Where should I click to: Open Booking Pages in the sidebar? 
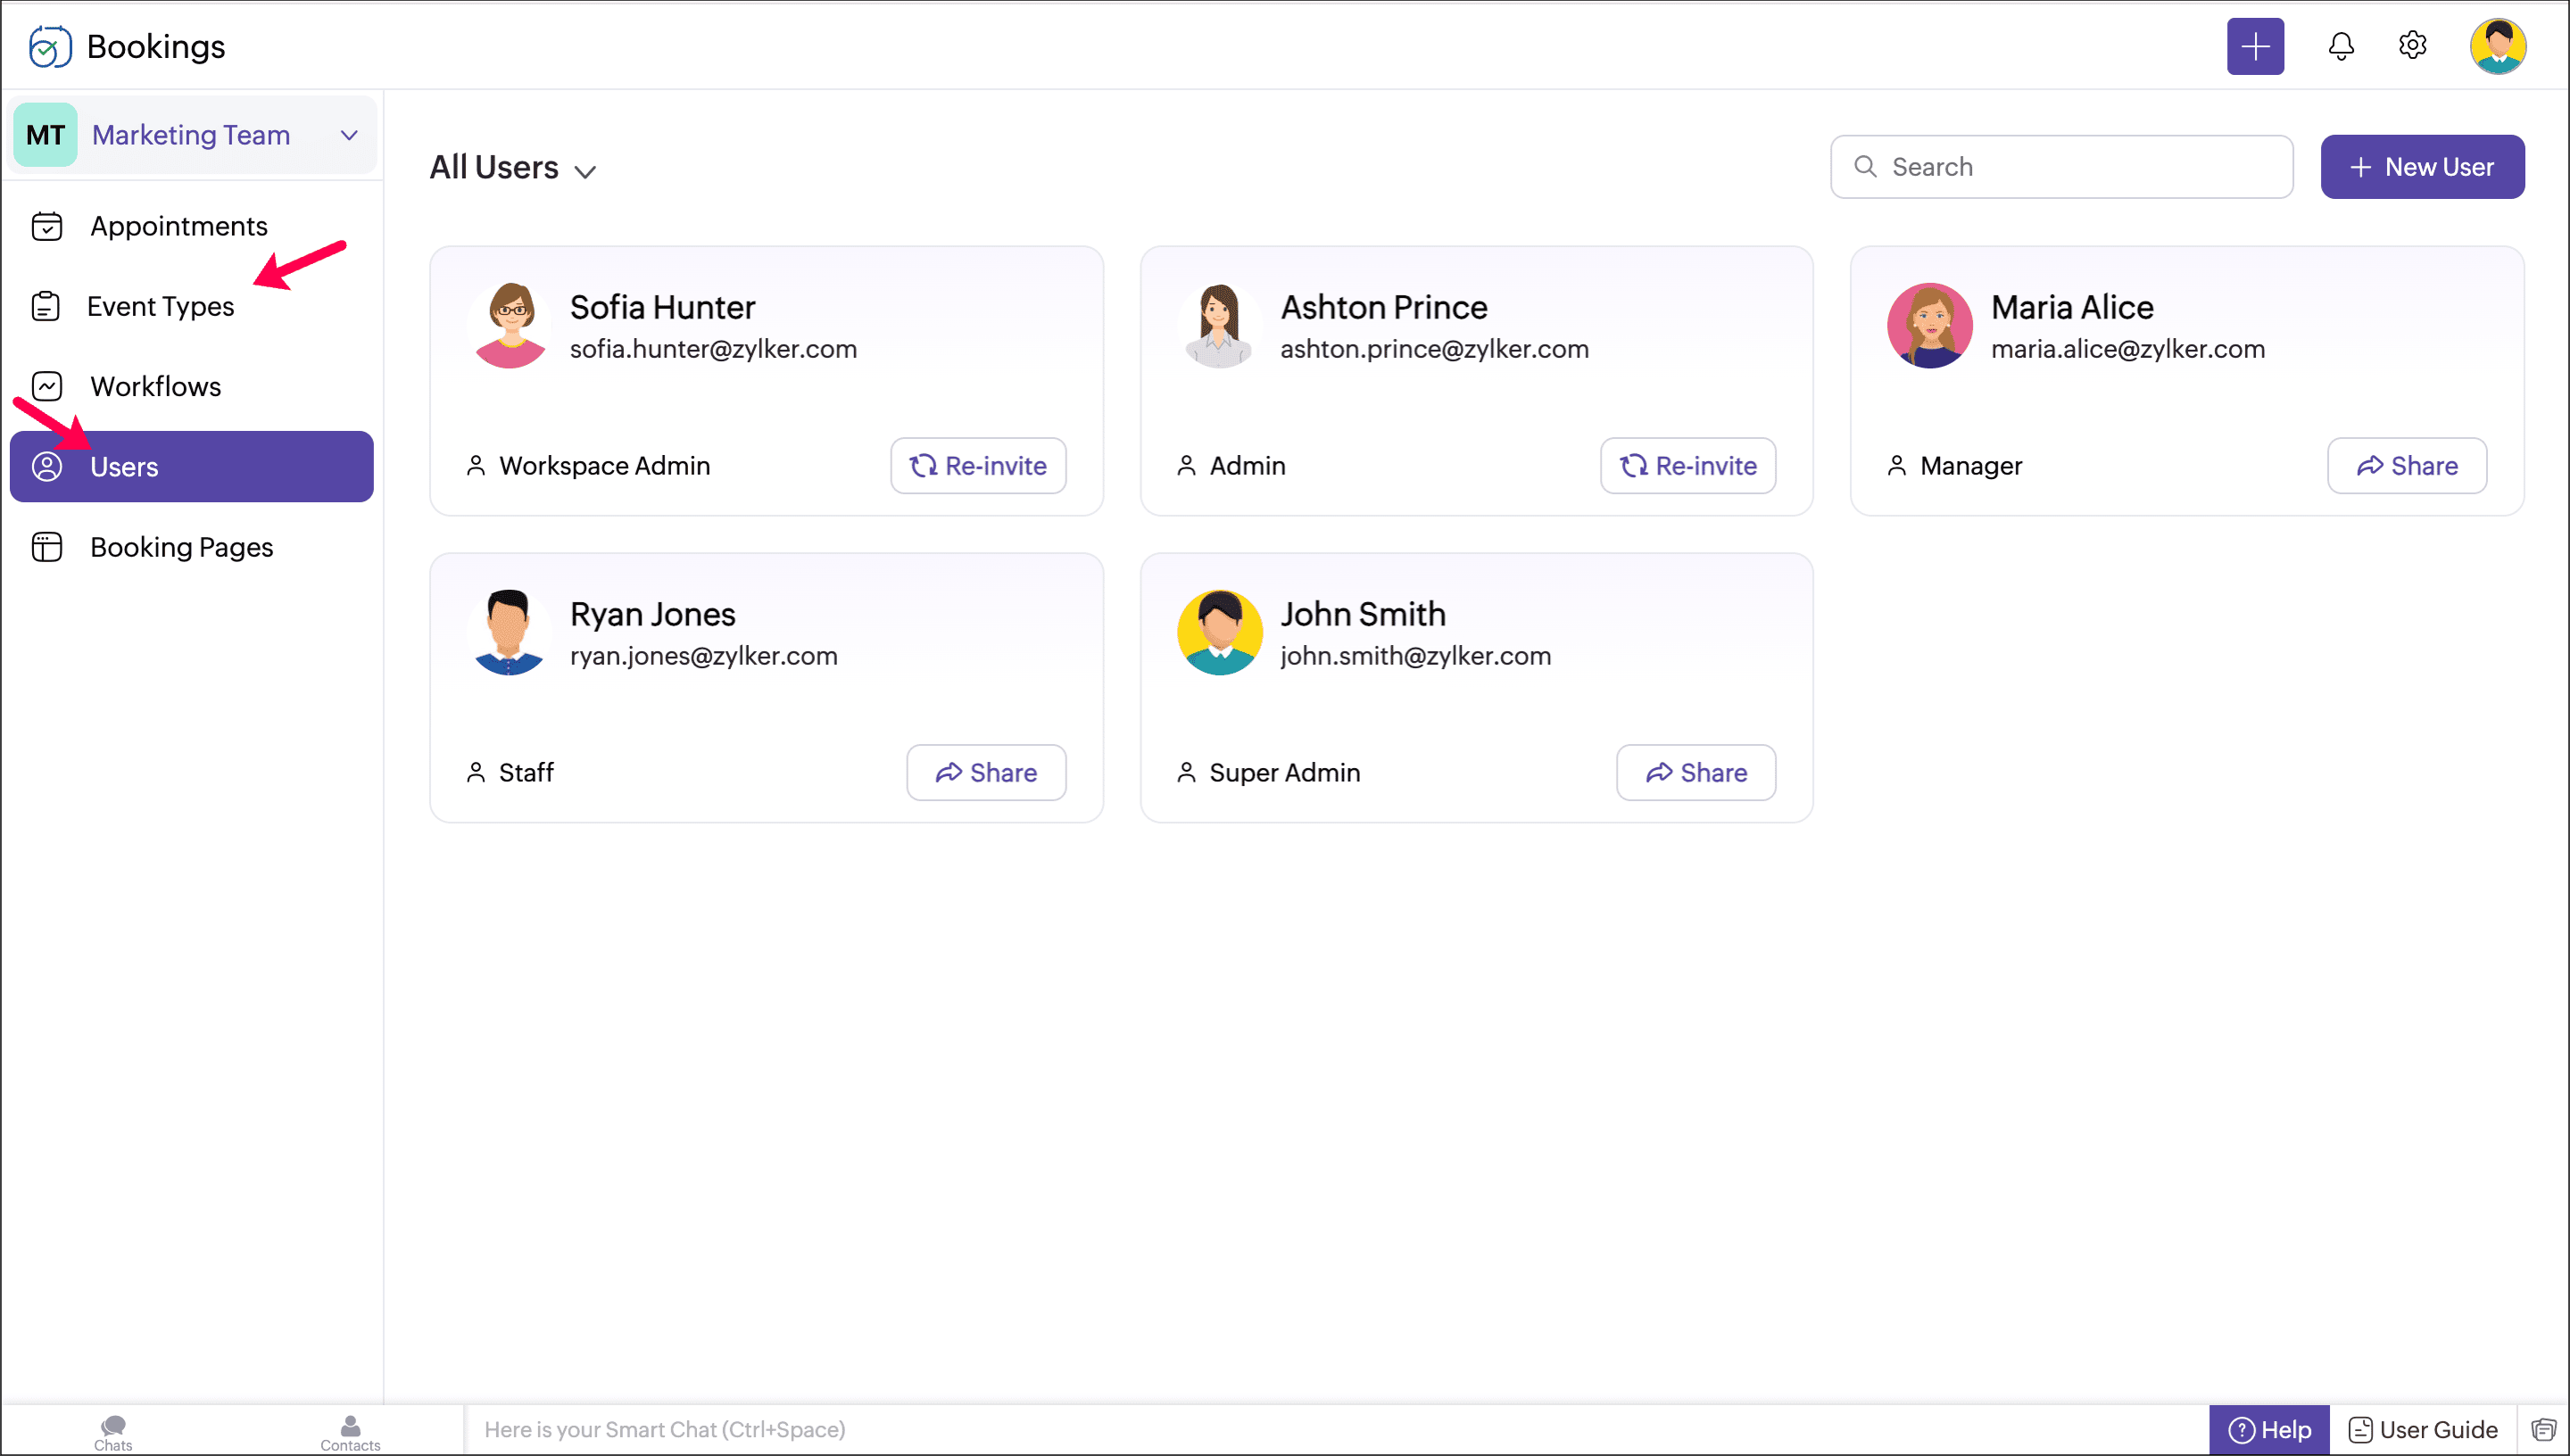point(181,547)
